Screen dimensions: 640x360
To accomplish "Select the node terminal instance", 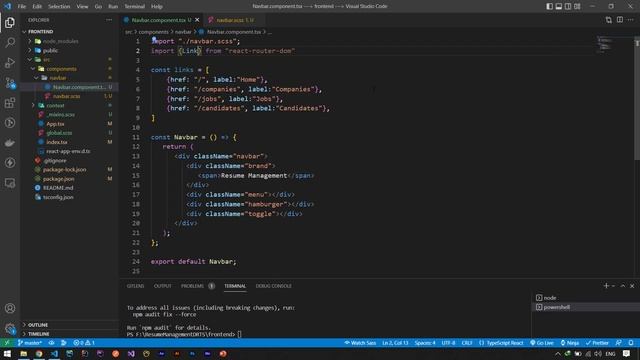I will (x=585, y=298).
